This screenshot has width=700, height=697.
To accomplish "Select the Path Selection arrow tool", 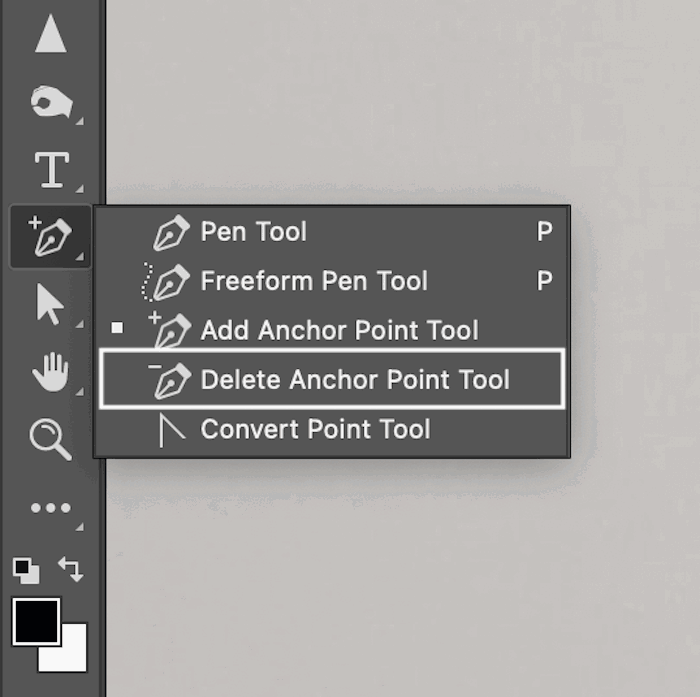I will 50,304.
